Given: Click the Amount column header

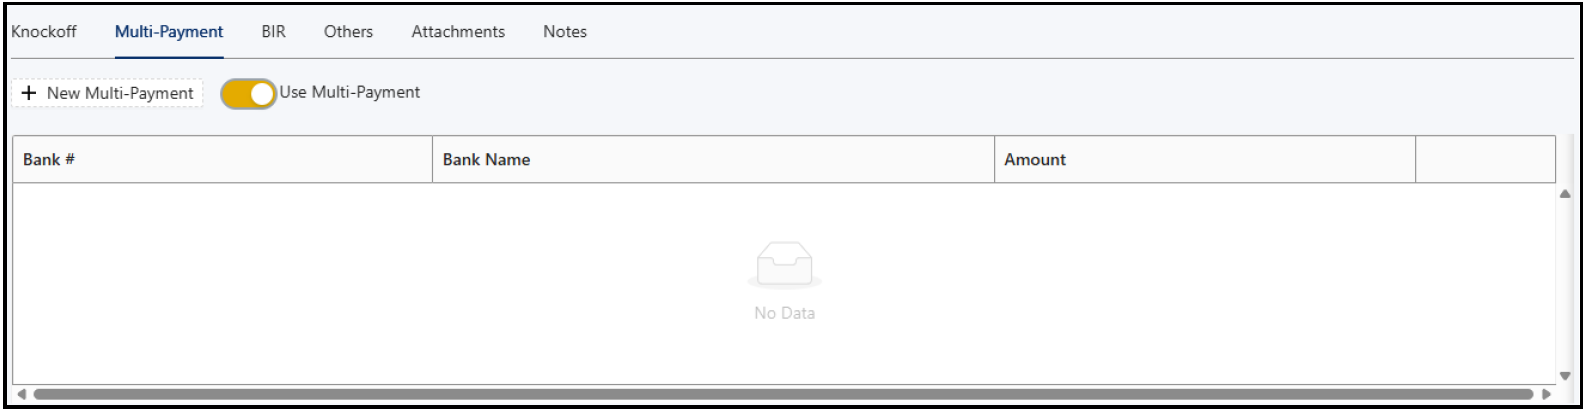Looking at the screenshot, I should tap(1205, 159).
